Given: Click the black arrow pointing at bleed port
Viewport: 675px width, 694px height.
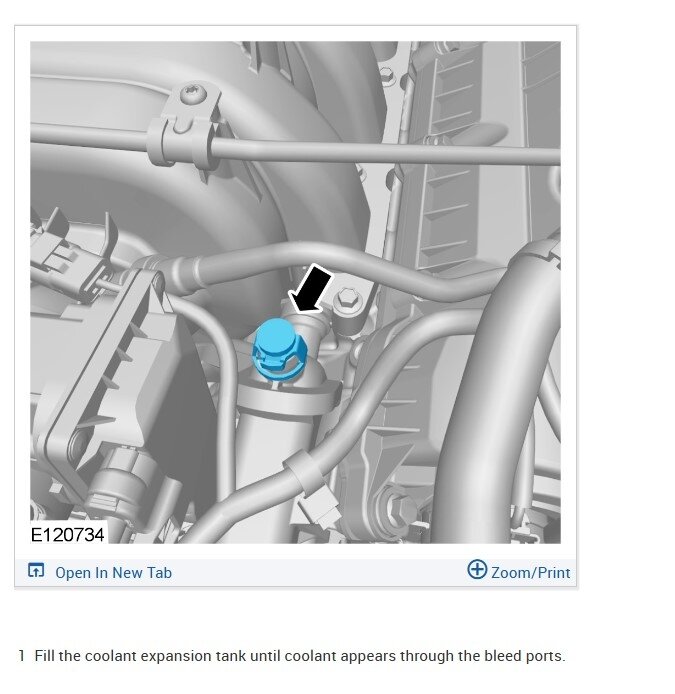Looking at the screenshot, I should pyautogui.click(x=310, y=289).
